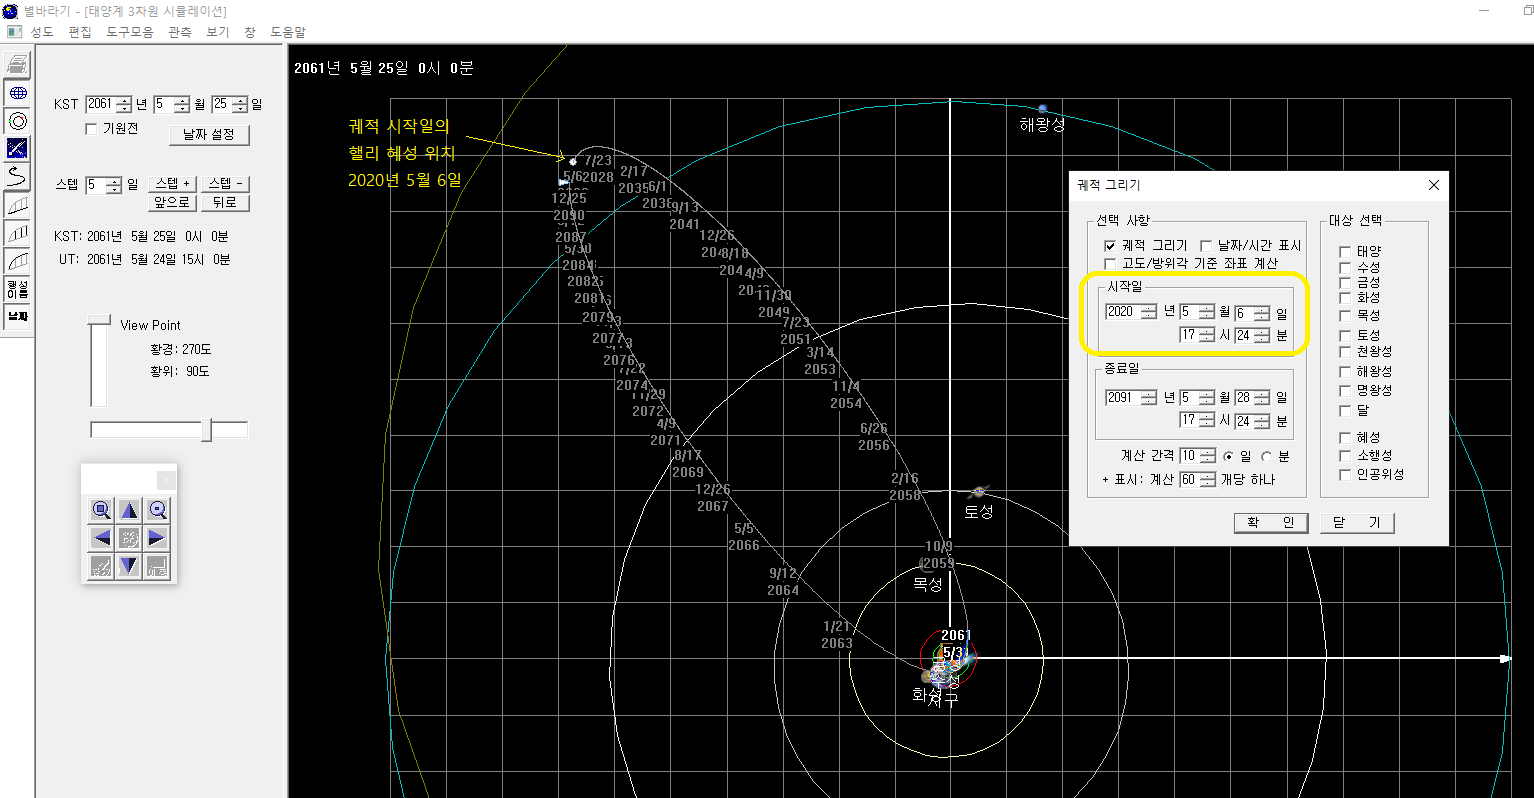Click the horizontal View Point slider thumb
This screenshot has height=798, width=1534.
pyautogui.click(x=206, y=430)
